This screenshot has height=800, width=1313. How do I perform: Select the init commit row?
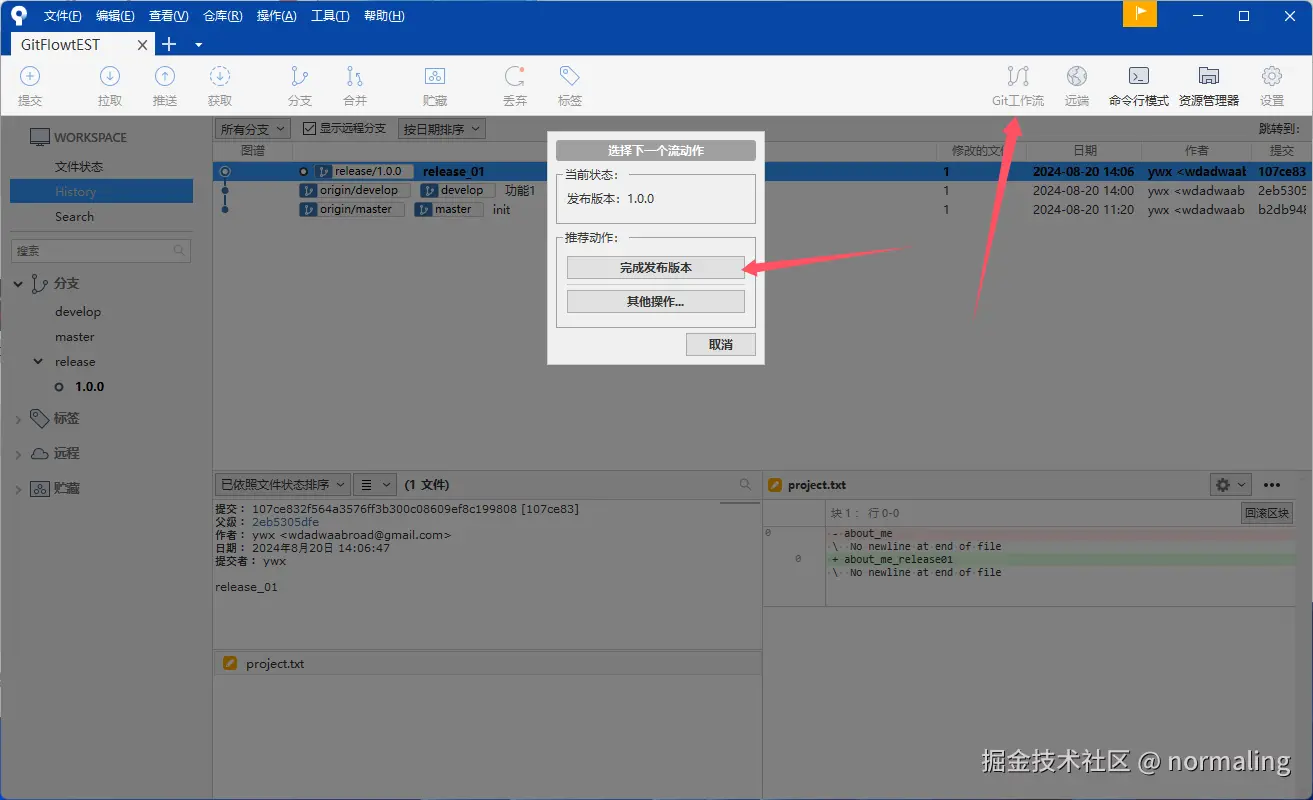[762, 209]
